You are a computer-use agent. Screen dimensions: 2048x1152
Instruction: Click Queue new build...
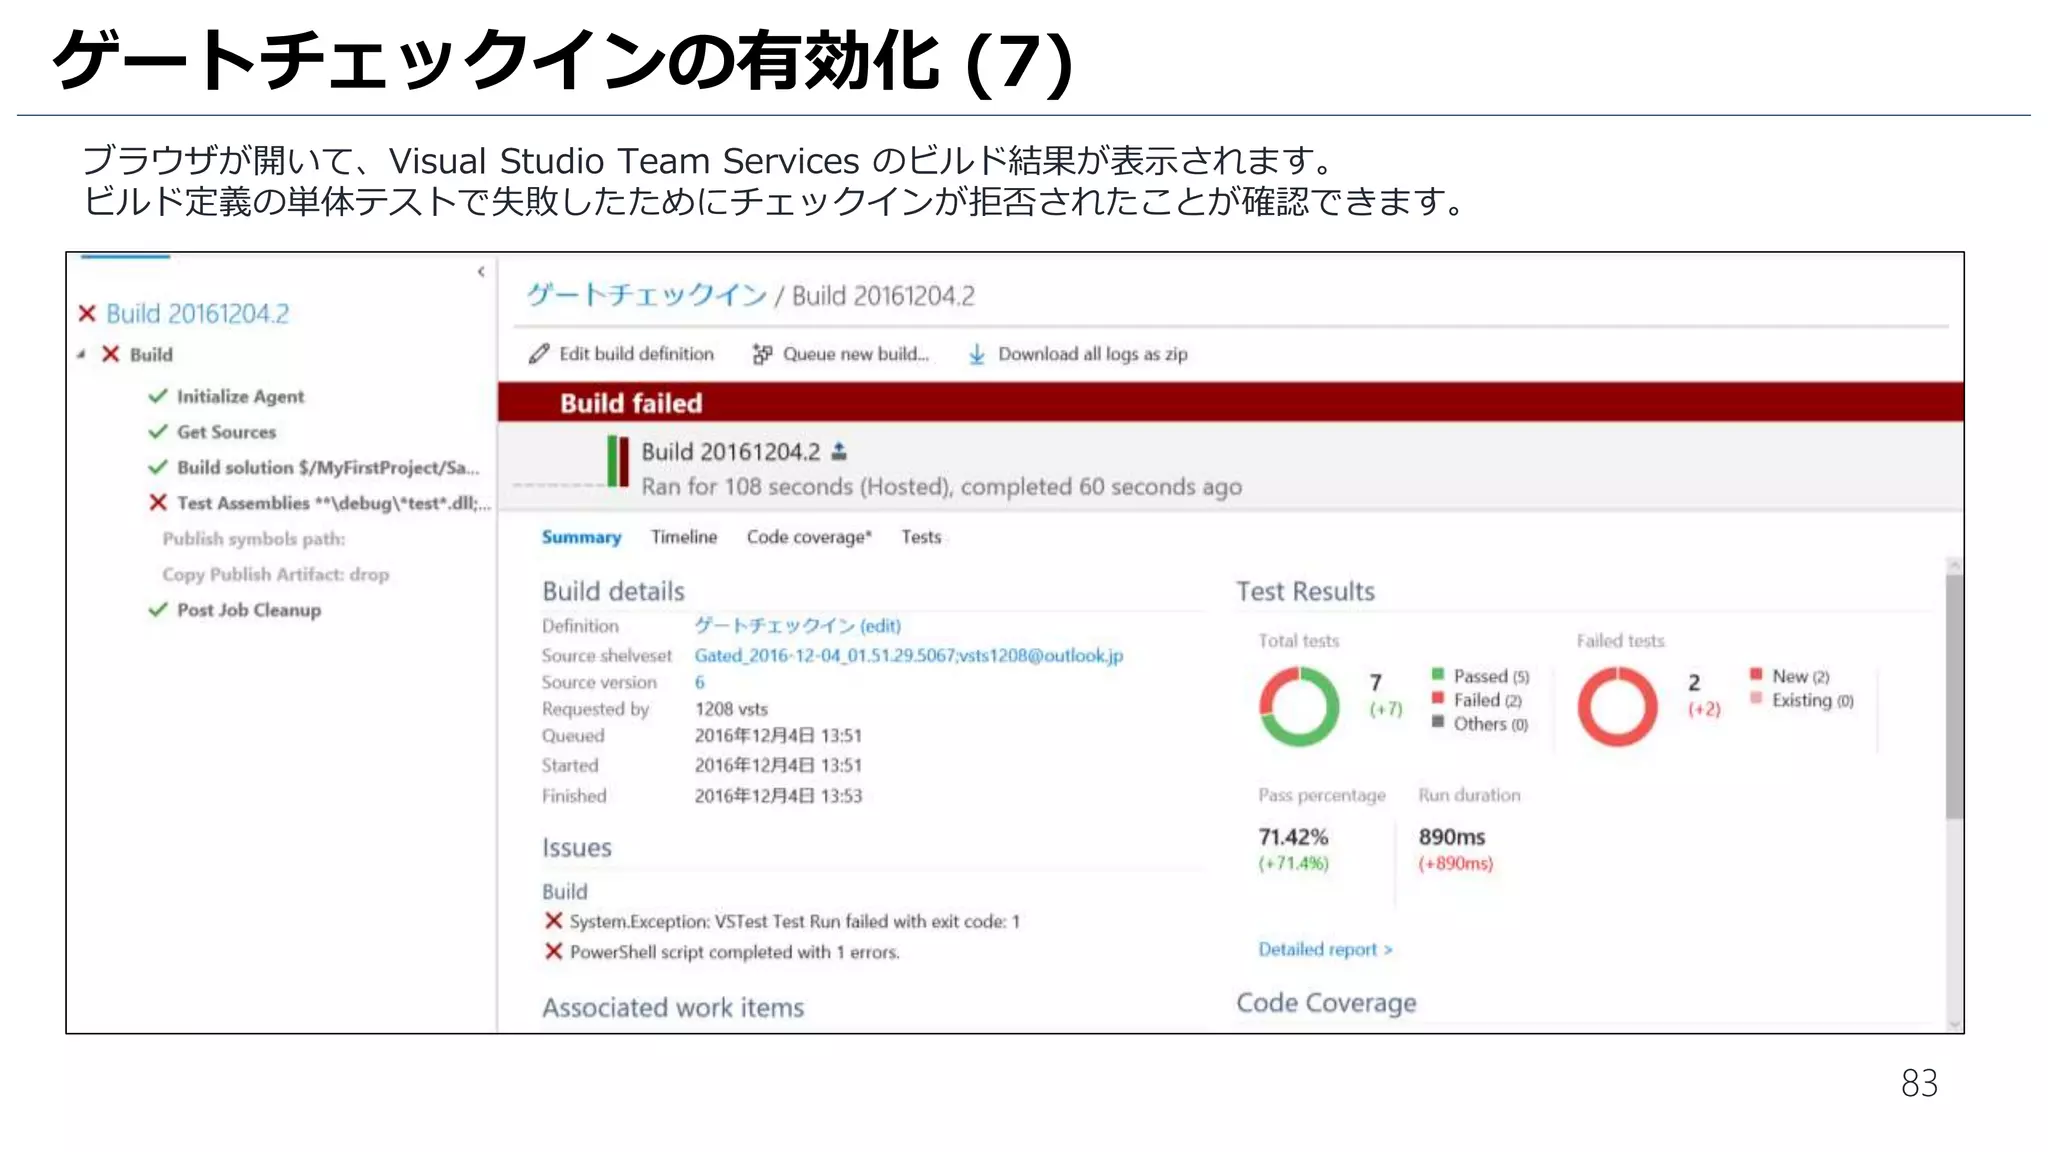856,354
